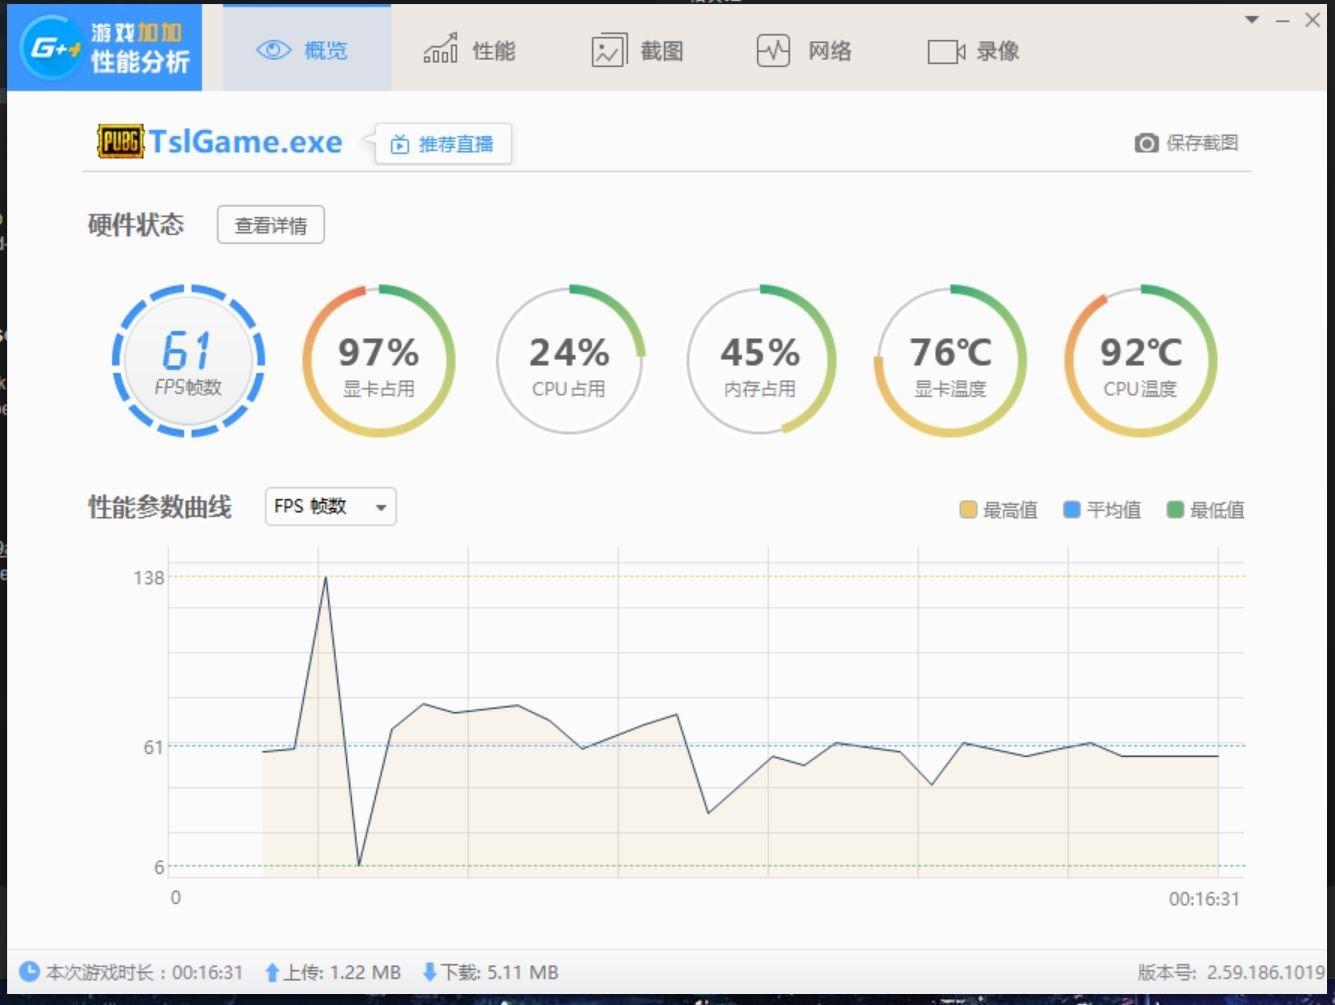
Task: Click the 推荐直播 button
Action: tap(443, 144)
